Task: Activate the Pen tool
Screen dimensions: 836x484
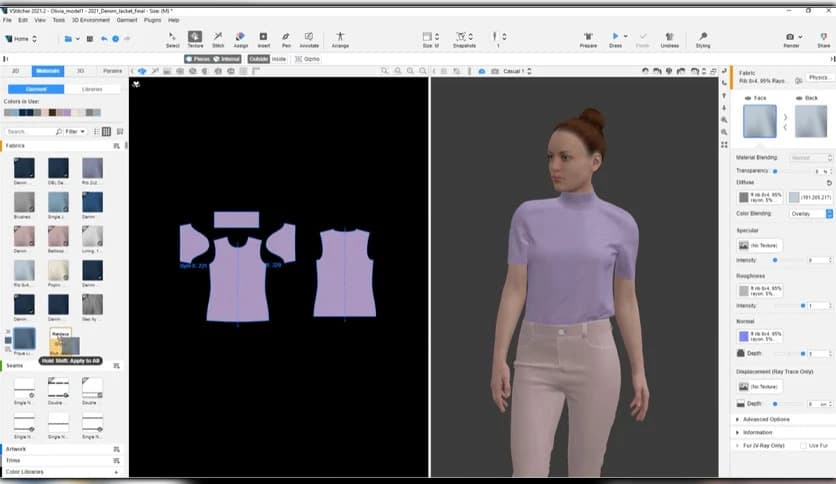Action: [286, 38]
